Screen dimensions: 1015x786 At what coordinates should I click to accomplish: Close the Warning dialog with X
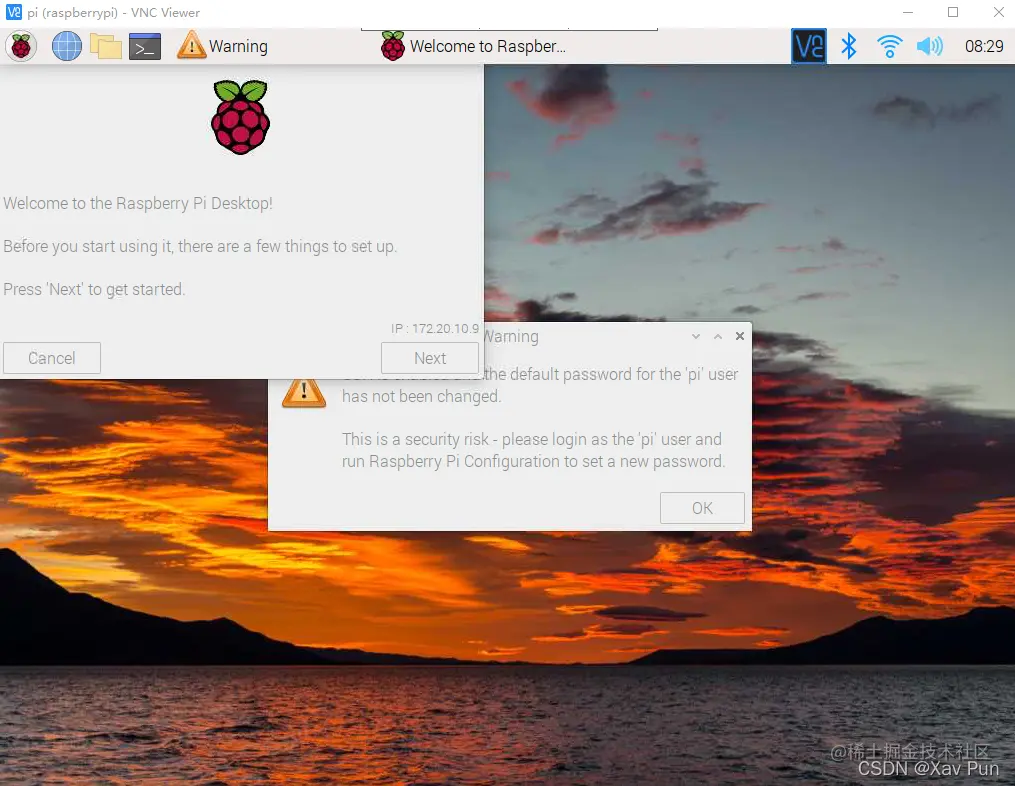click(x=740, y=336)
